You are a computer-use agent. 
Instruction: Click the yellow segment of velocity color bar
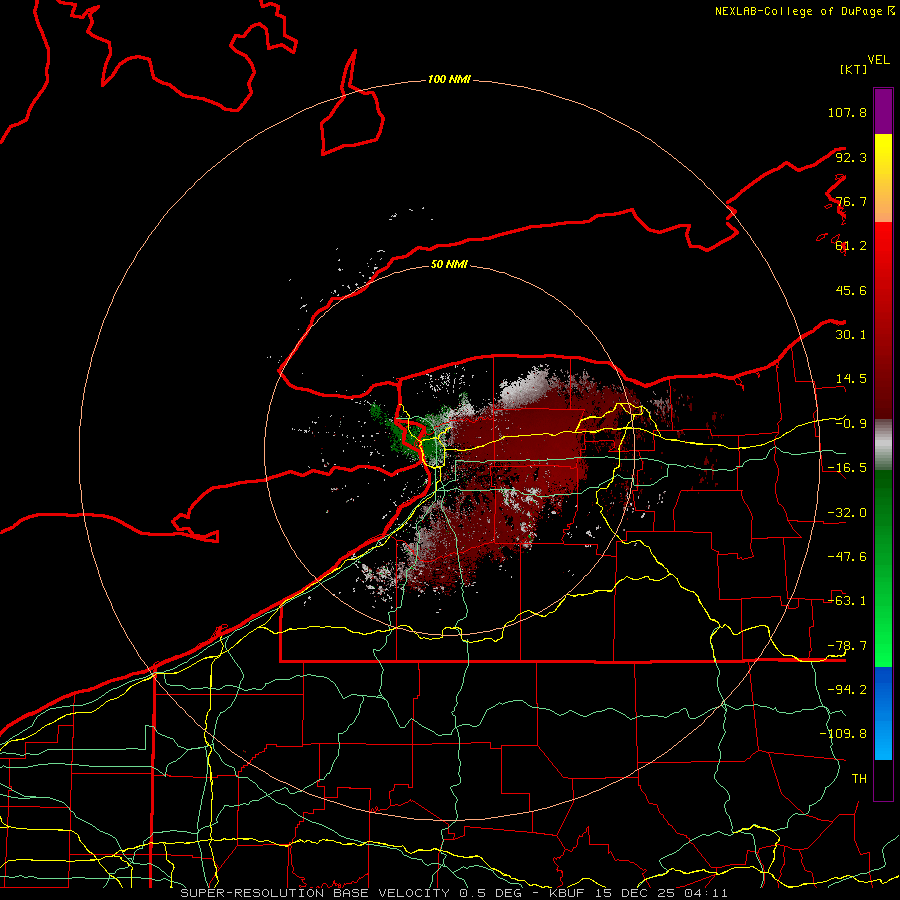(x=883, y=178)
